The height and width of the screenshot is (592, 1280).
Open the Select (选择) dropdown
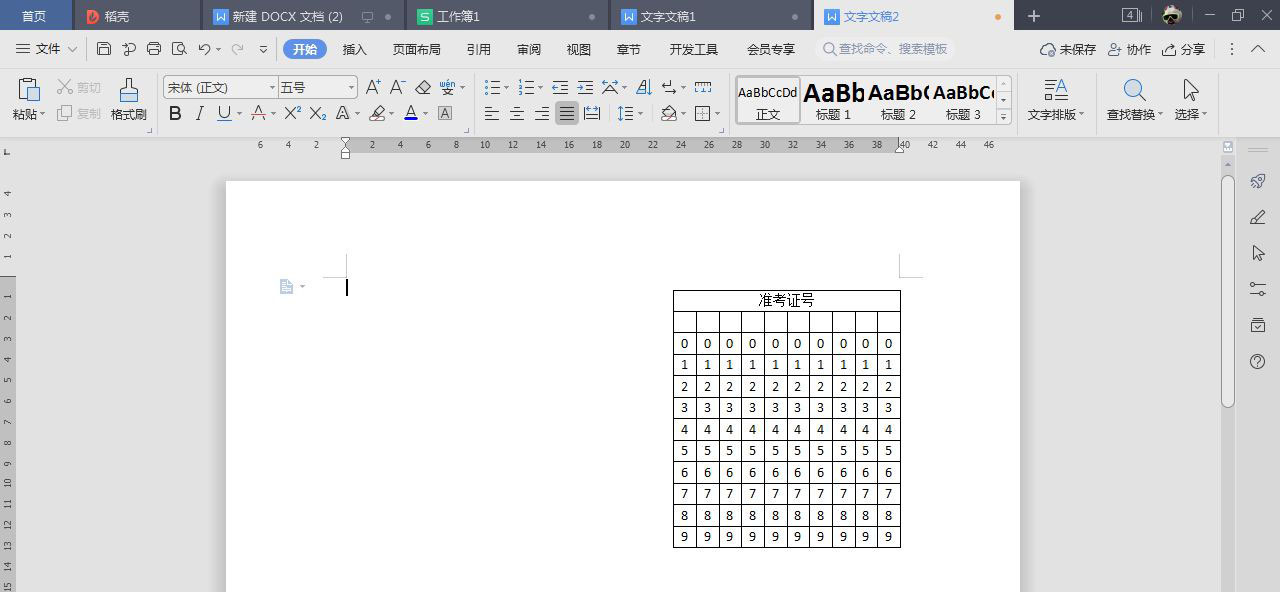click(1191, 114)
